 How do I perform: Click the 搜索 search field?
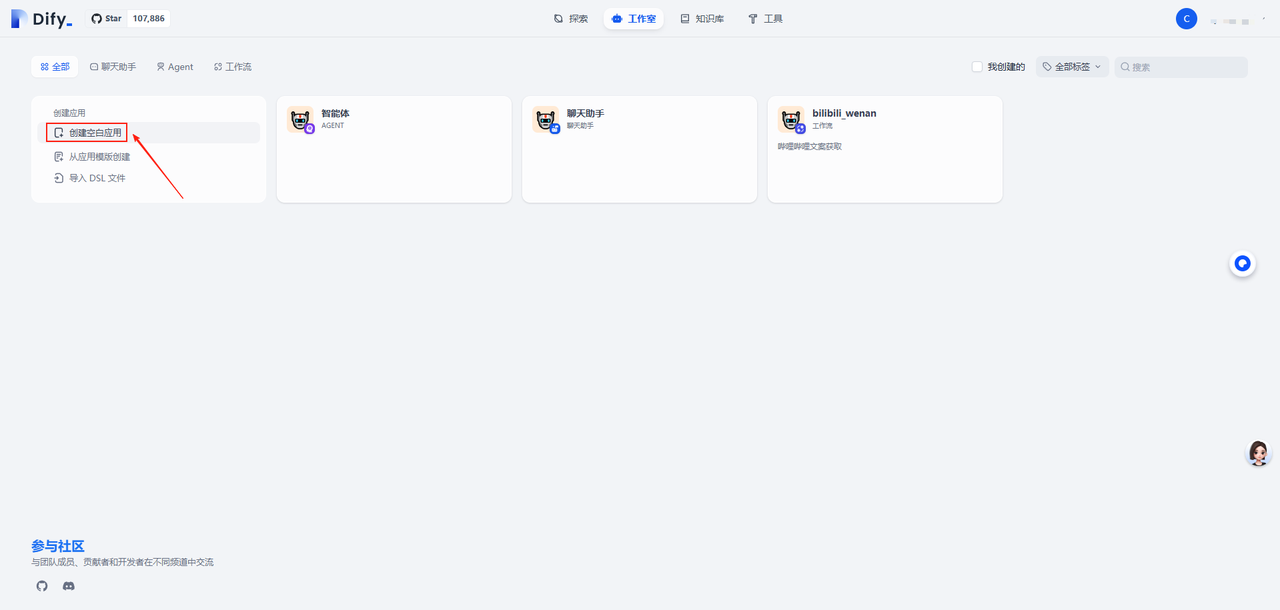1185,67
